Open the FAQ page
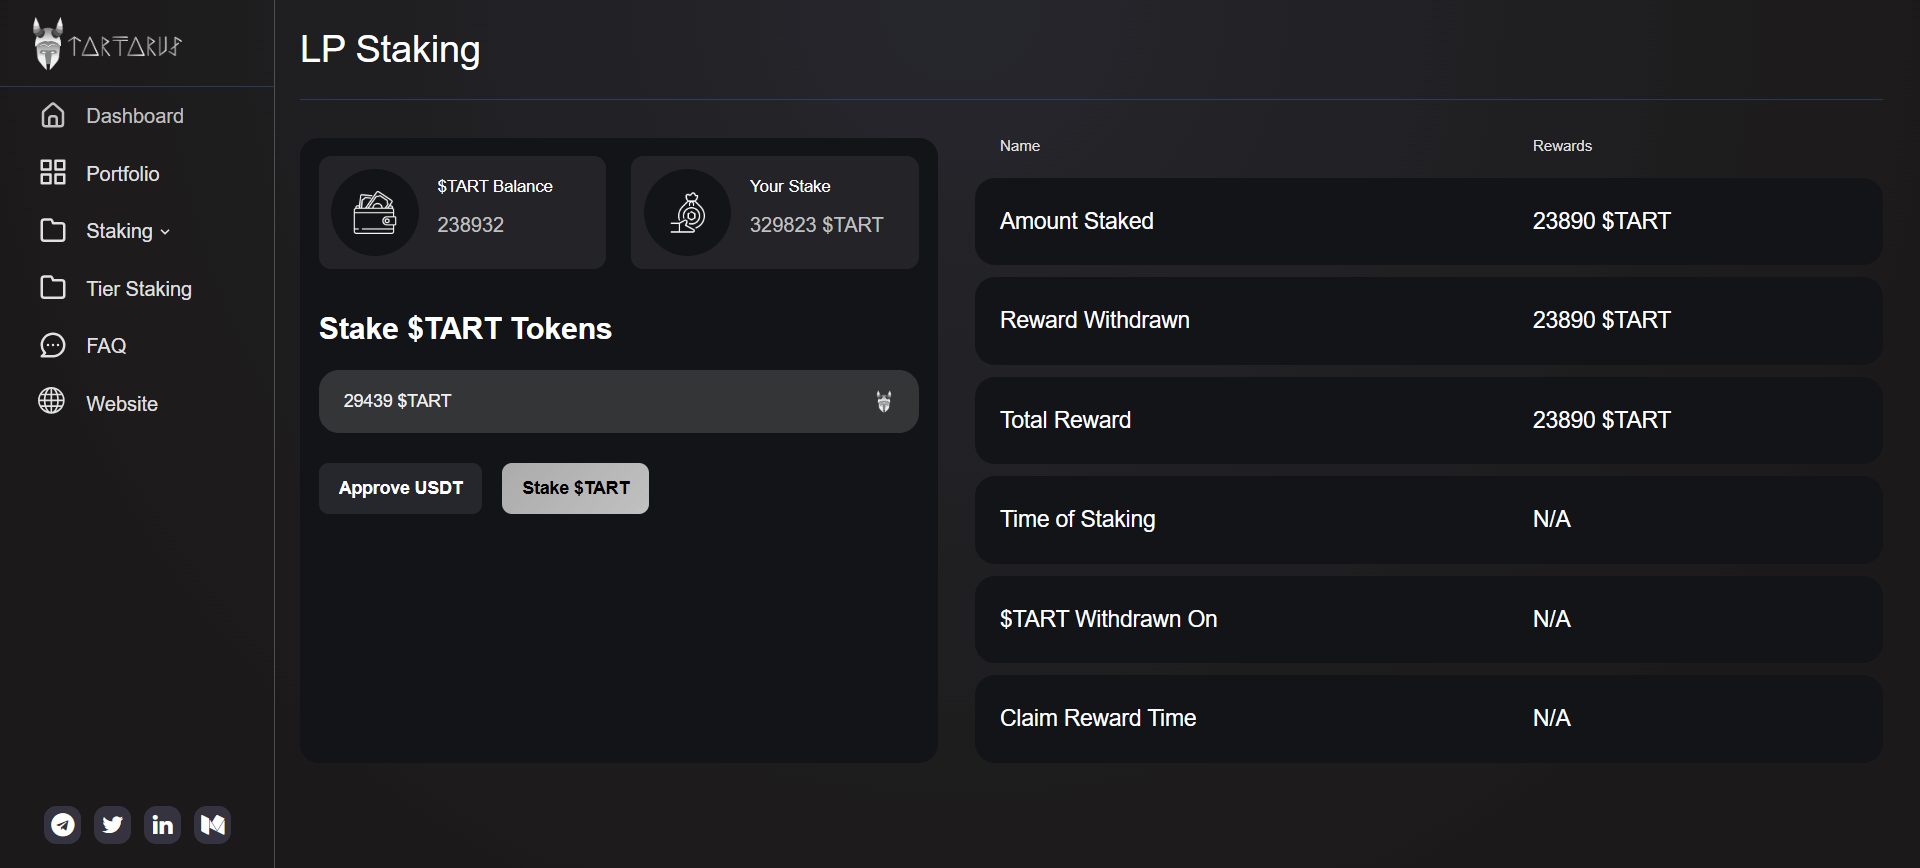This screenshot has height=868, width=1920. [x=106, y=346]
